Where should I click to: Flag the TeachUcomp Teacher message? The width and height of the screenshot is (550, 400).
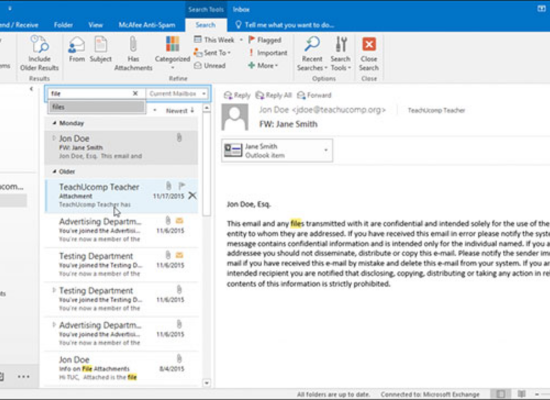pyautogui.click(x=182, y=186)
